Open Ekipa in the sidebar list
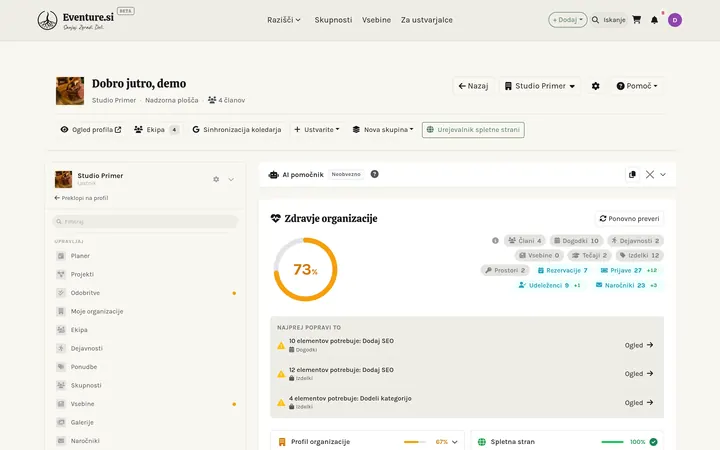720x450 pixels. click(x=145, y=330)
